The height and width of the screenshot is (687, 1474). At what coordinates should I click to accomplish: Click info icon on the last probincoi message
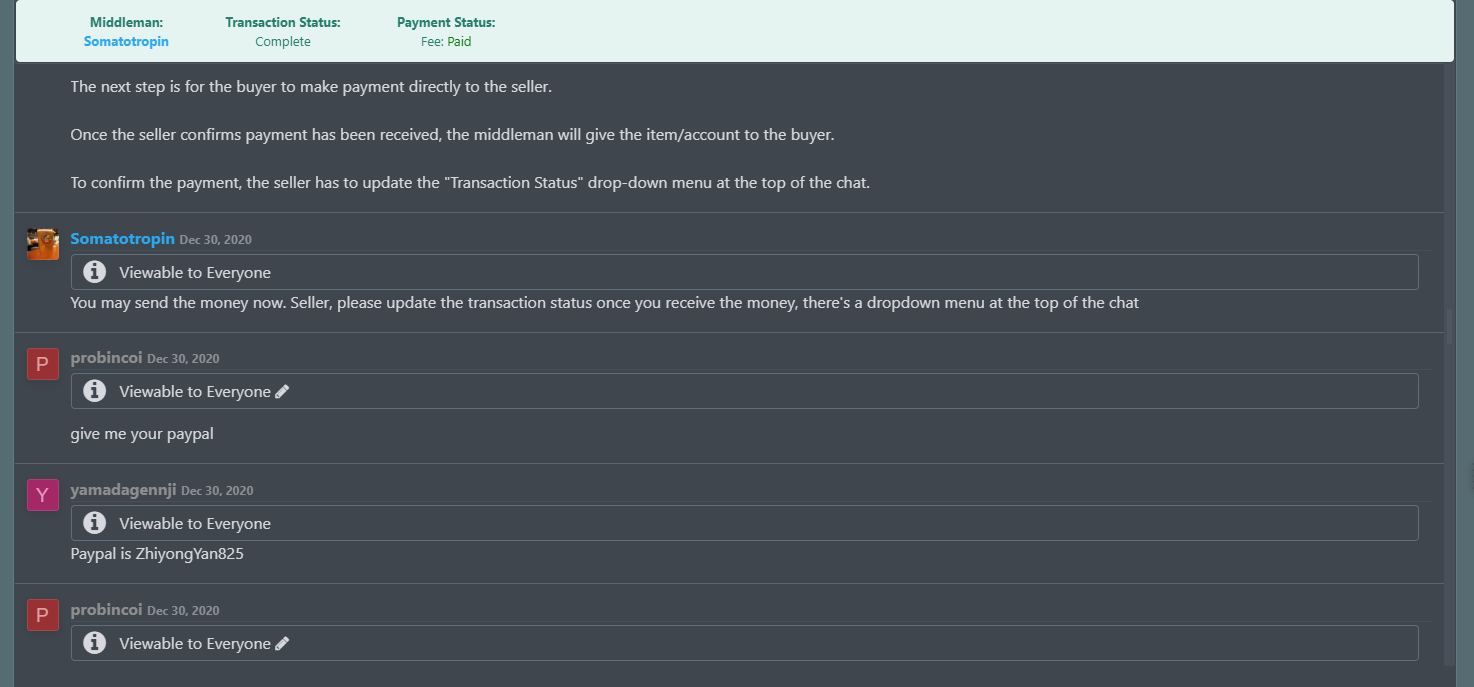click(95, 643)
